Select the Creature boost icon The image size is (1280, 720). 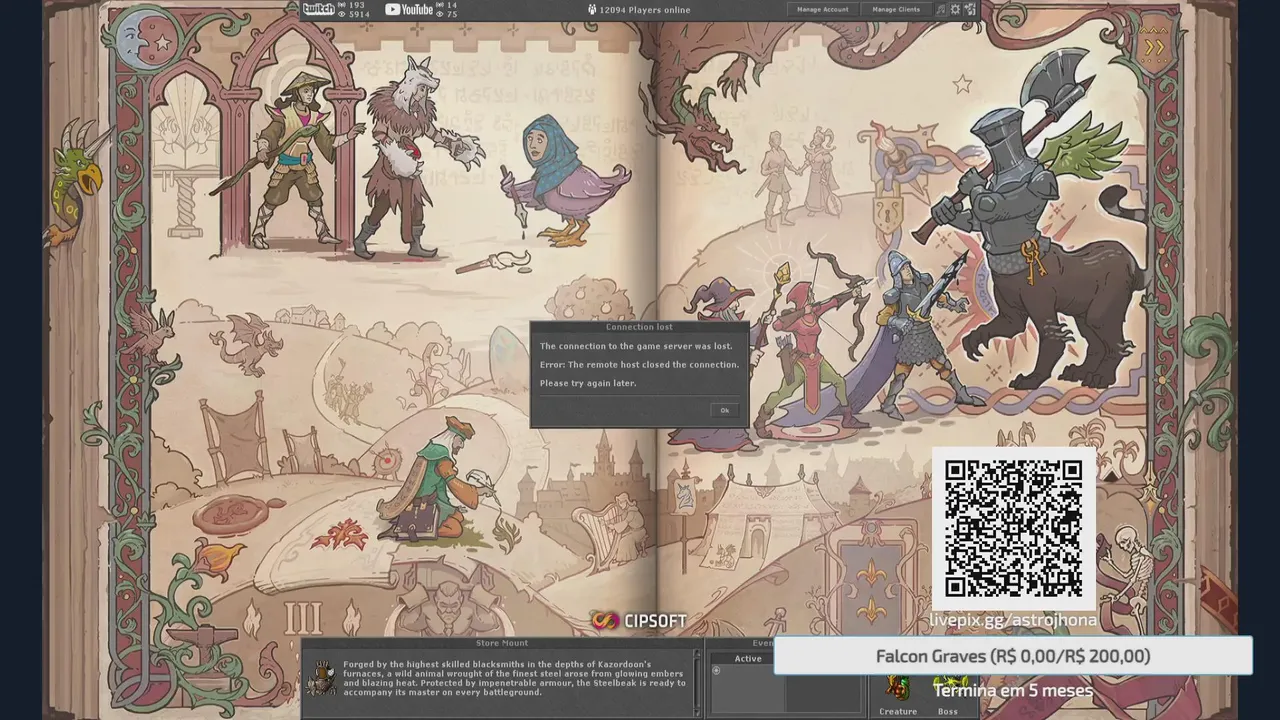pos(897,688)
